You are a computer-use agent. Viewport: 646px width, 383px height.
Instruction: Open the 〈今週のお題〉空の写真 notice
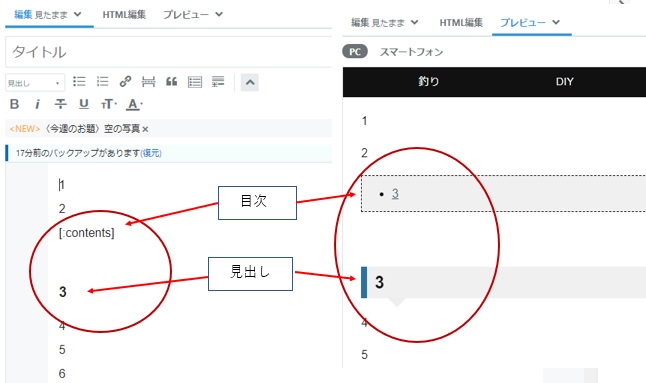(91, 129)
